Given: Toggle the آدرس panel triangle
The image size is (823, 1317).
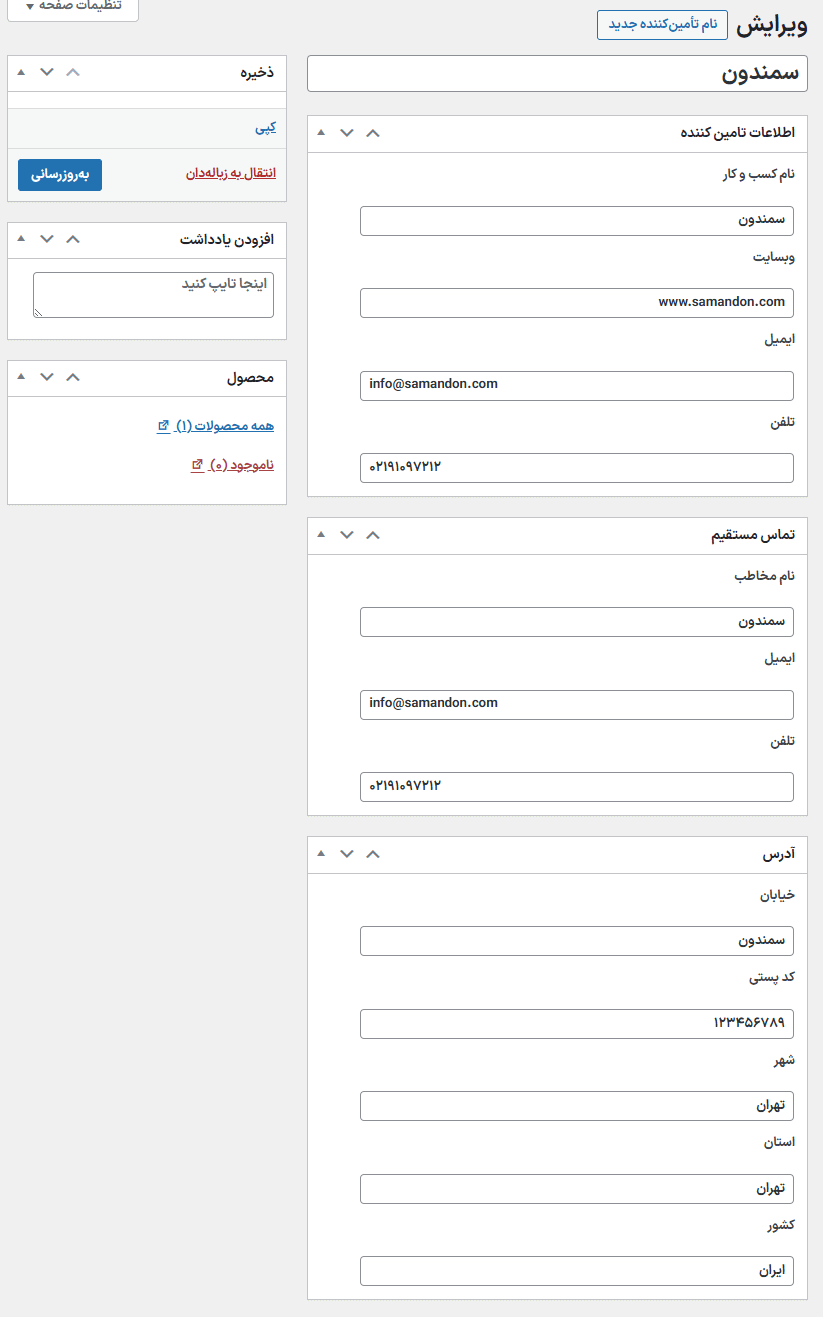Looking at the screenshot, I should tap(321, 854).
